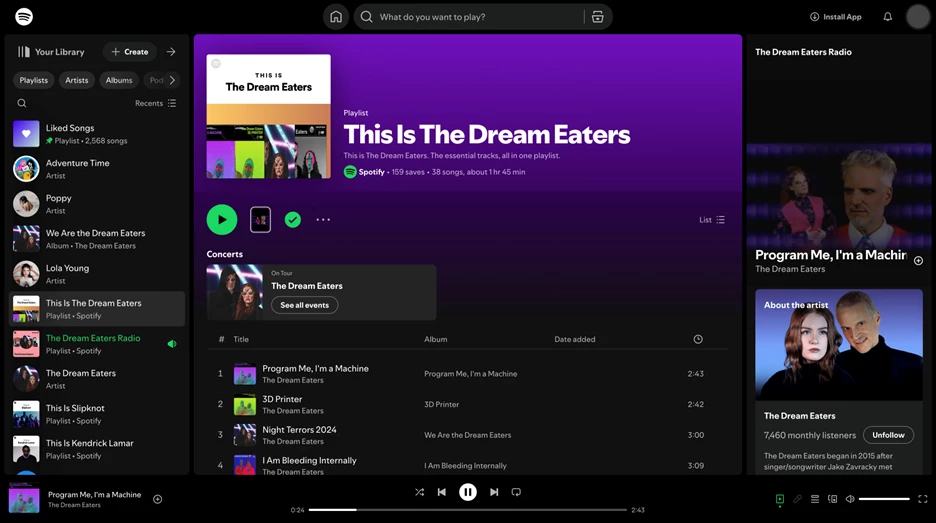Open the playlist preview thumbnail button

260,220
